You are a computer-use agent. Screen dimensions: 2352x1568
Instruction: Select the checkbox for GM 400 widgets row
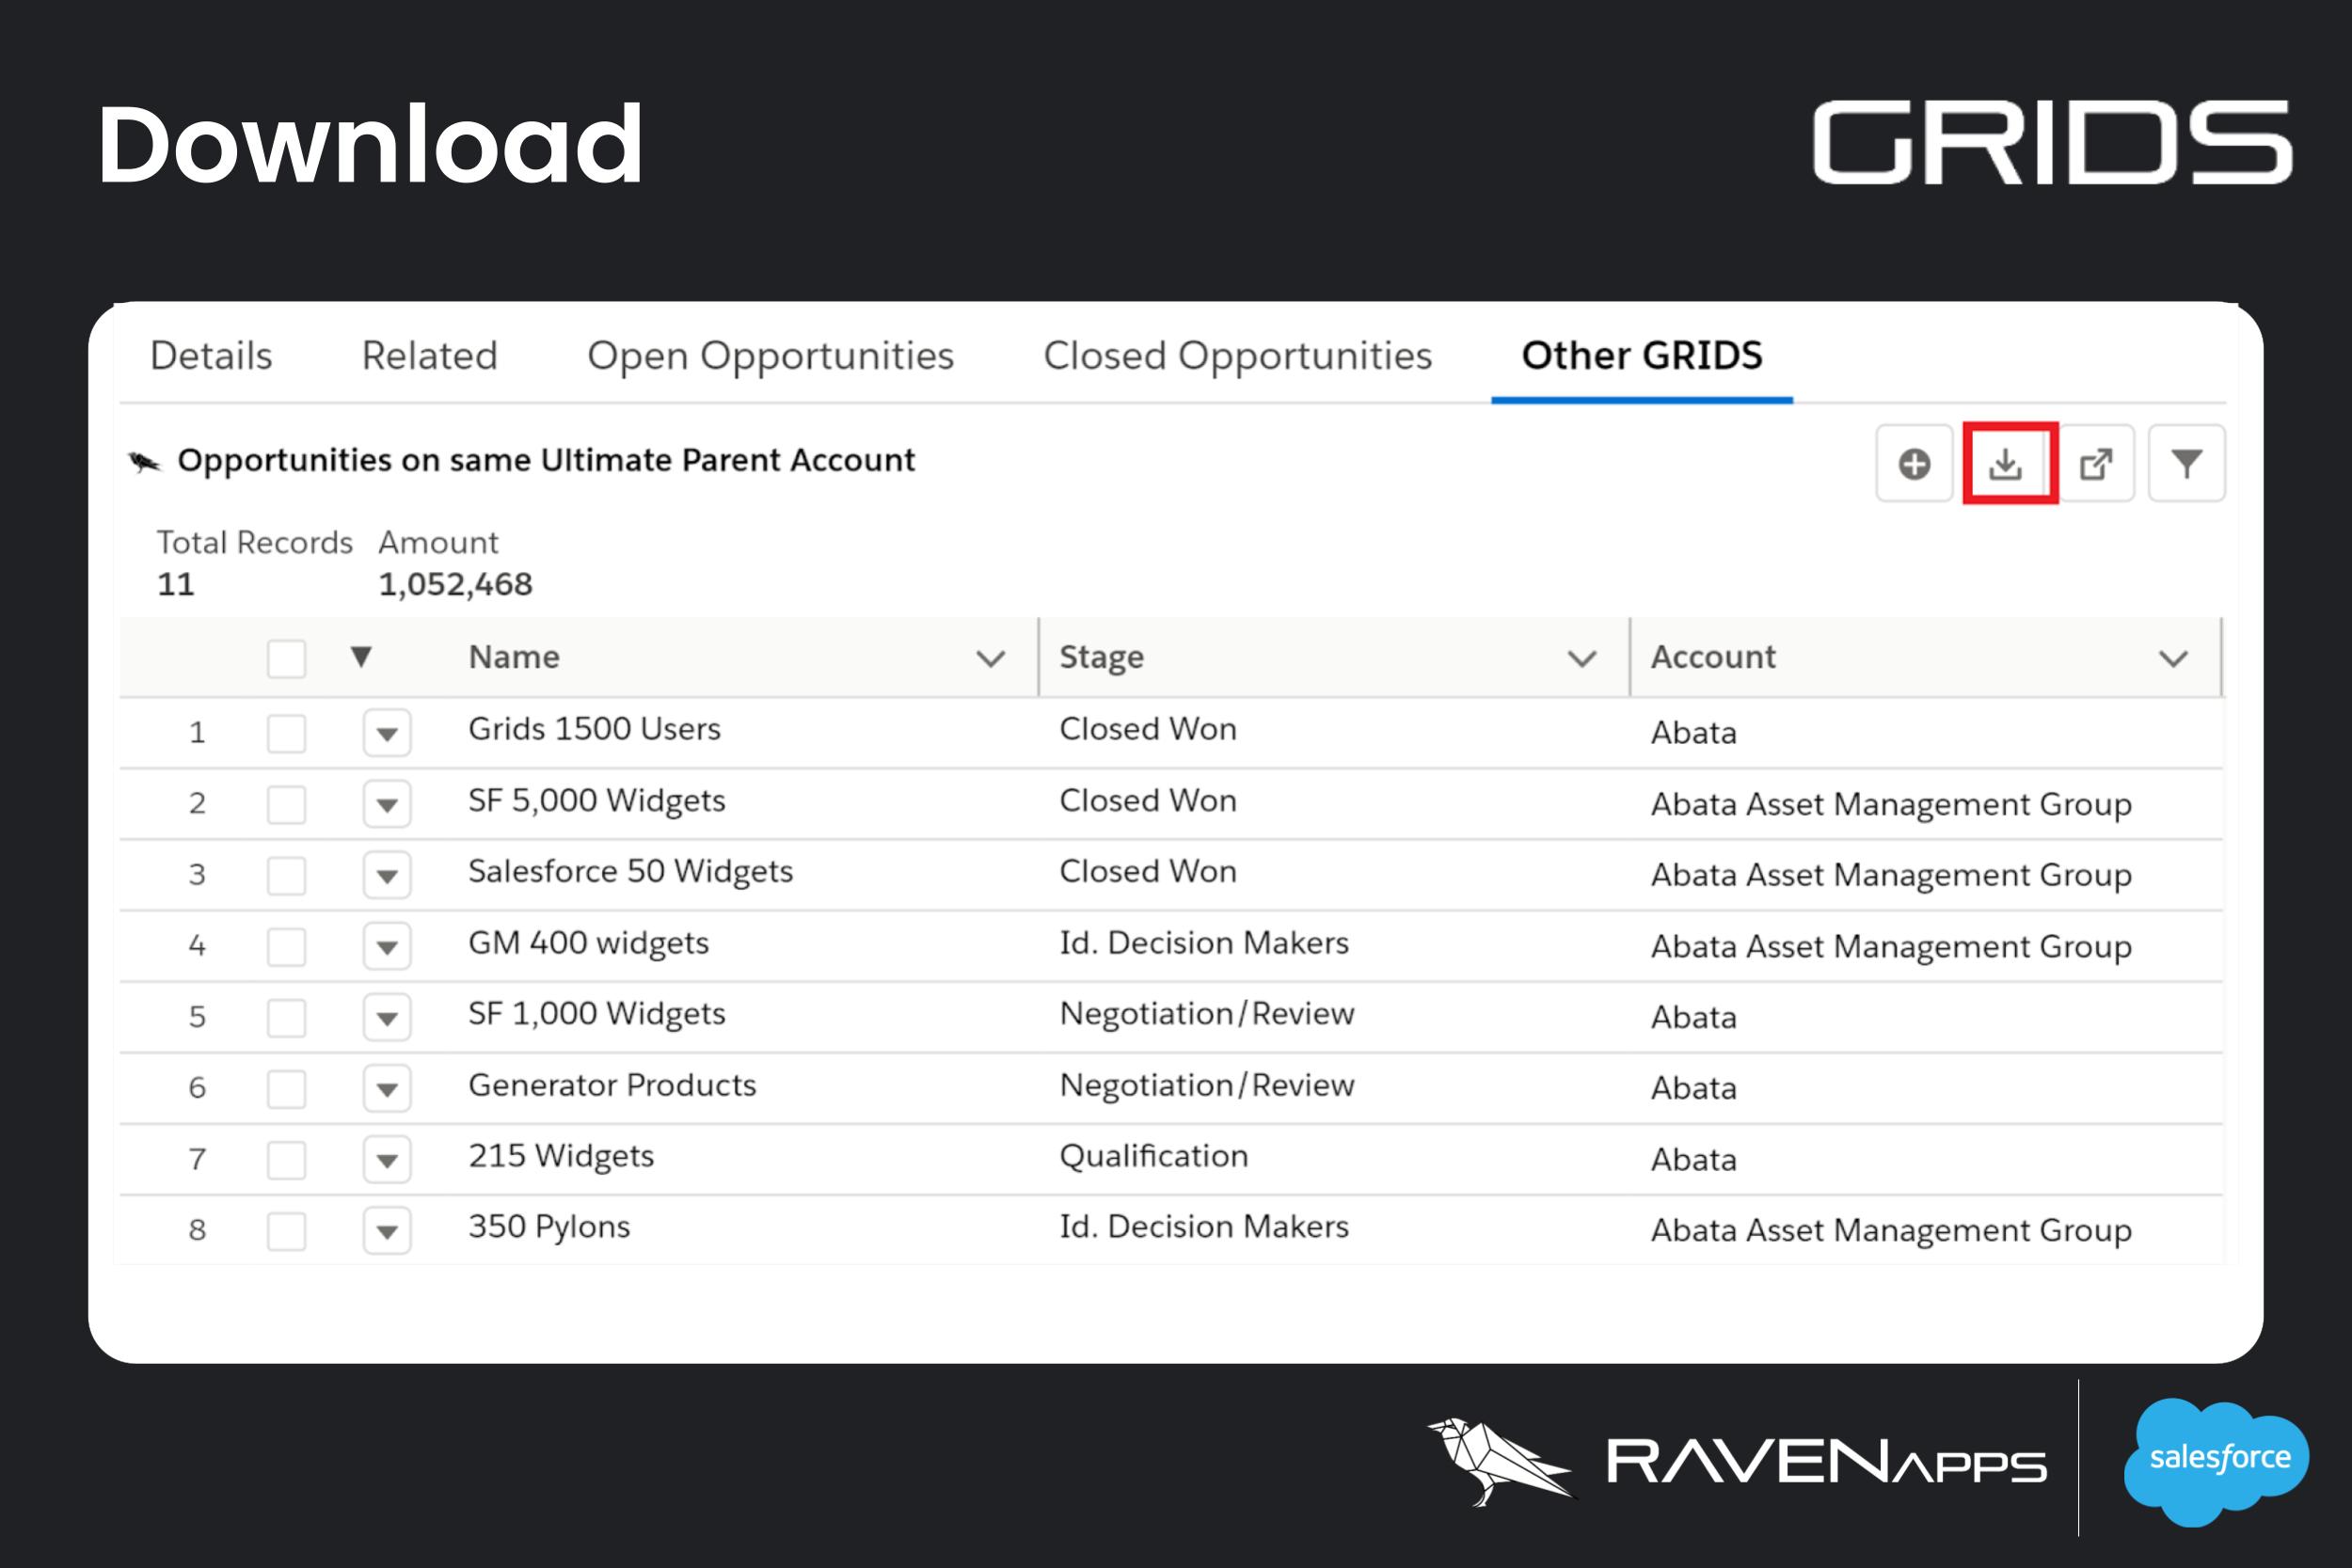pos(286,946)
